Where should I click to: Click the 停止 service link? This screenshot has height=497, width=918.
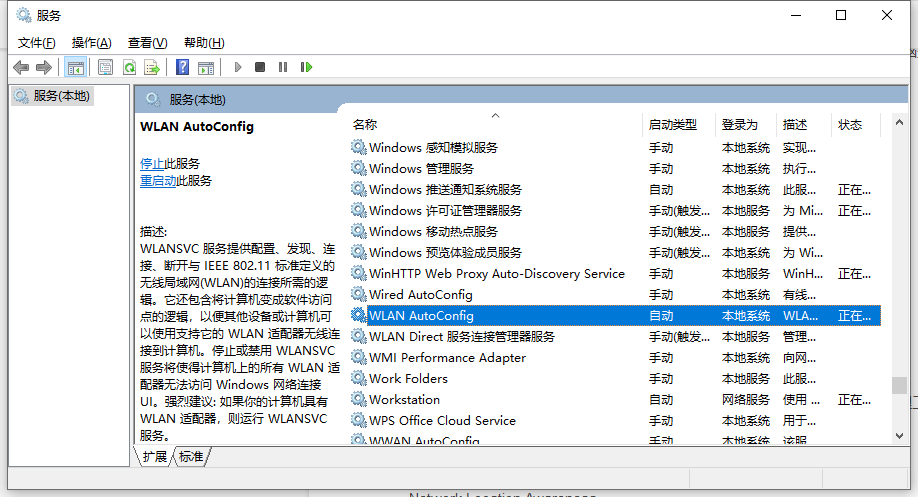pos(152,164)
